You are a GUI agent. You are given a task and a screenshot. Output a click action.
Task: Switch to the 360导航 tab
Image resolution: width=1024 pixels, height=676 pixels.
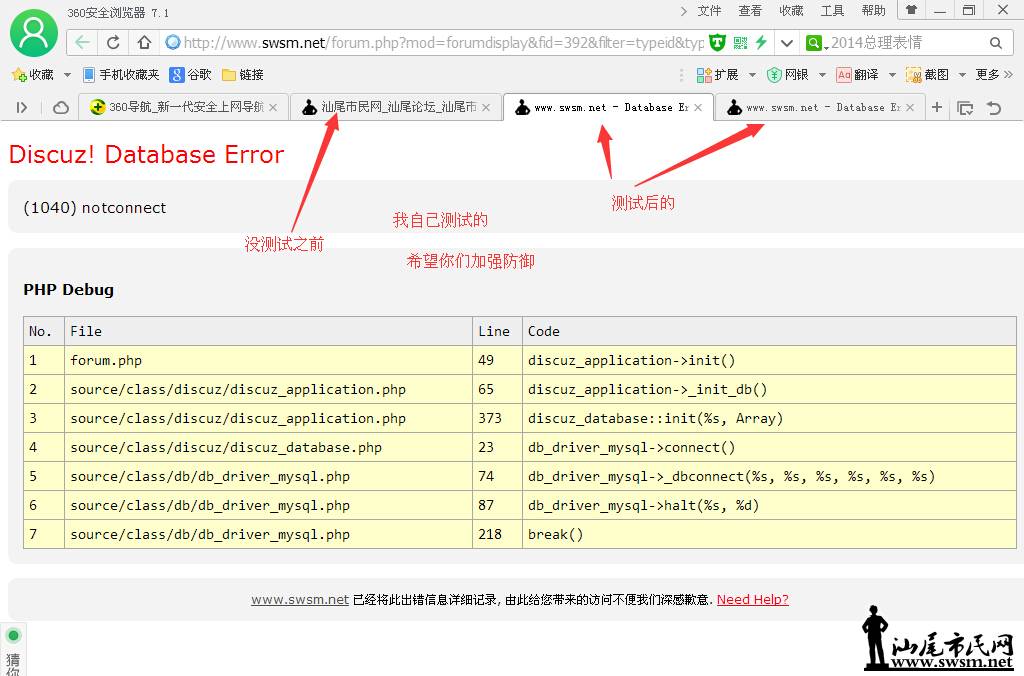point(182,107)
